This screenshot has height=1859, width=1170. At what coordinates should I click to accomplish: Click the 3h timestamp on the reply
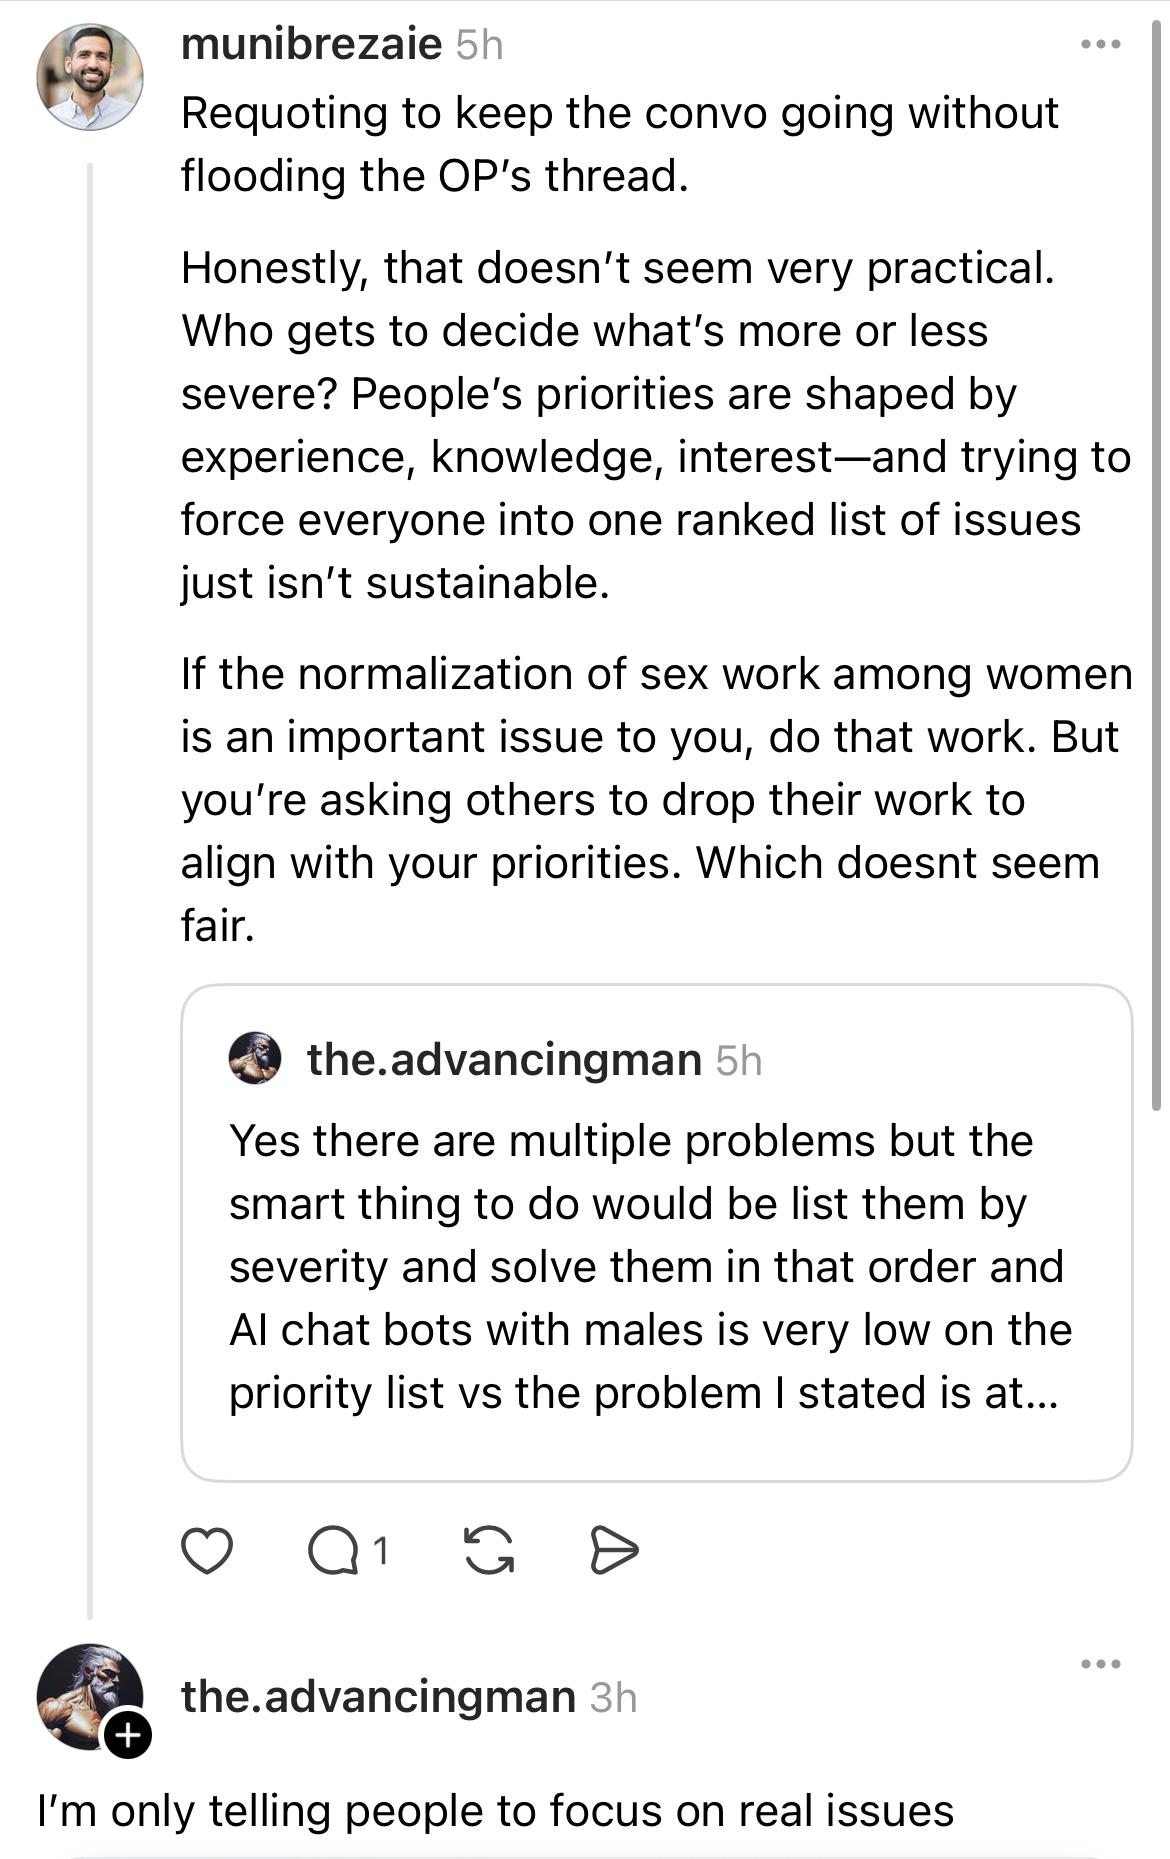(613, 1698)
